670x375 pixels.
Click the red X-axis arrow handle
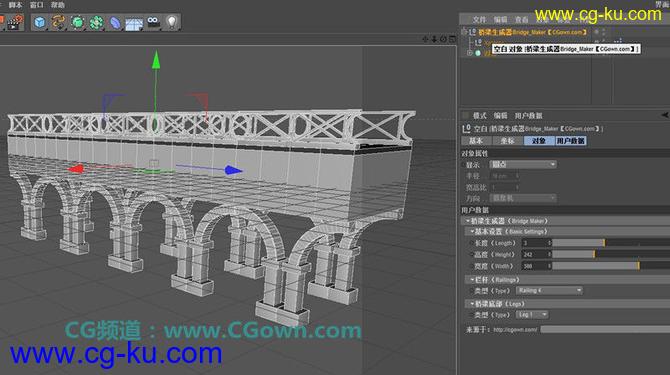[76, 169]
